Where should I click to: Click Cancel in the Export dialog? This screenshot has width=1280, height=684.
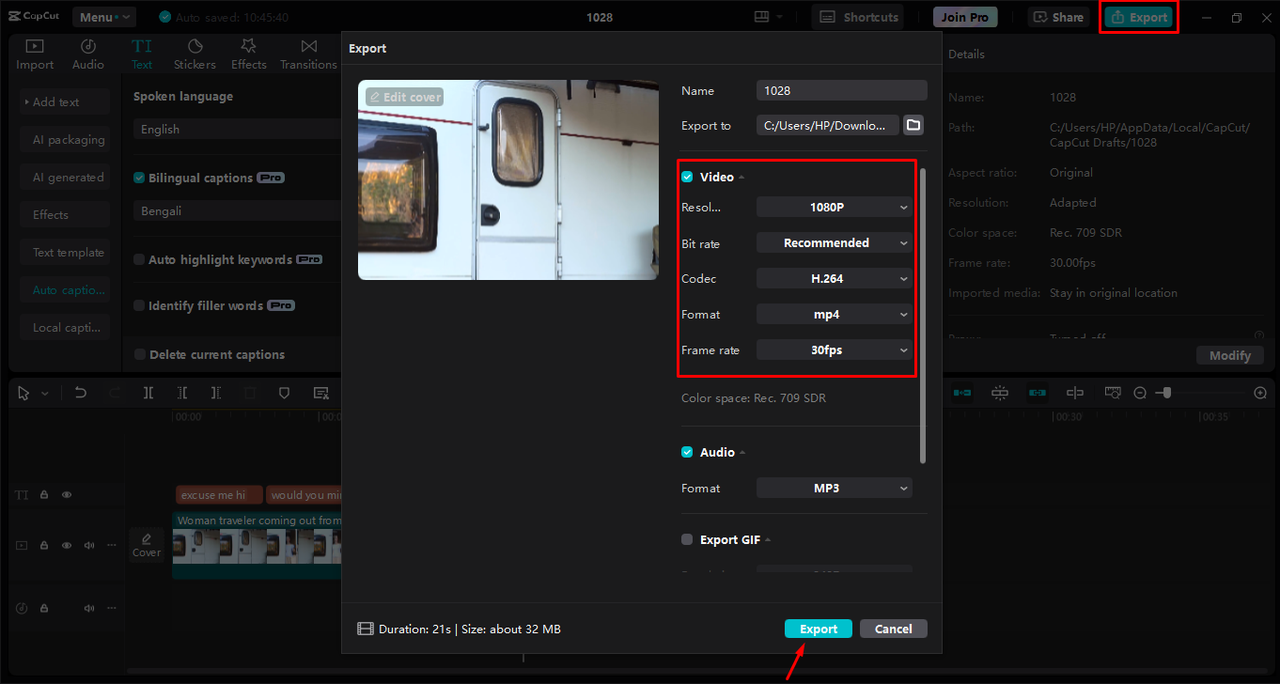click(x=893, y=629)
